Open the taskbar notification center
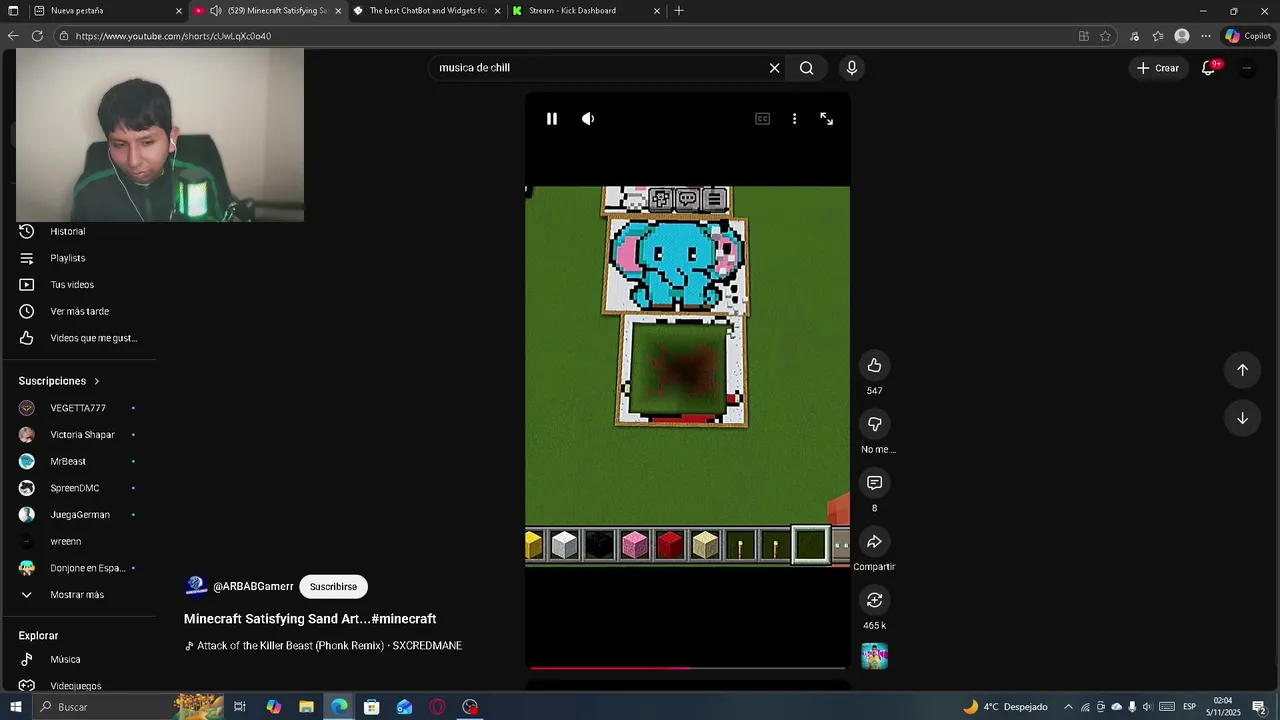The width and height of the screenshot is (1280, 720). click(x=1259, y=707)
